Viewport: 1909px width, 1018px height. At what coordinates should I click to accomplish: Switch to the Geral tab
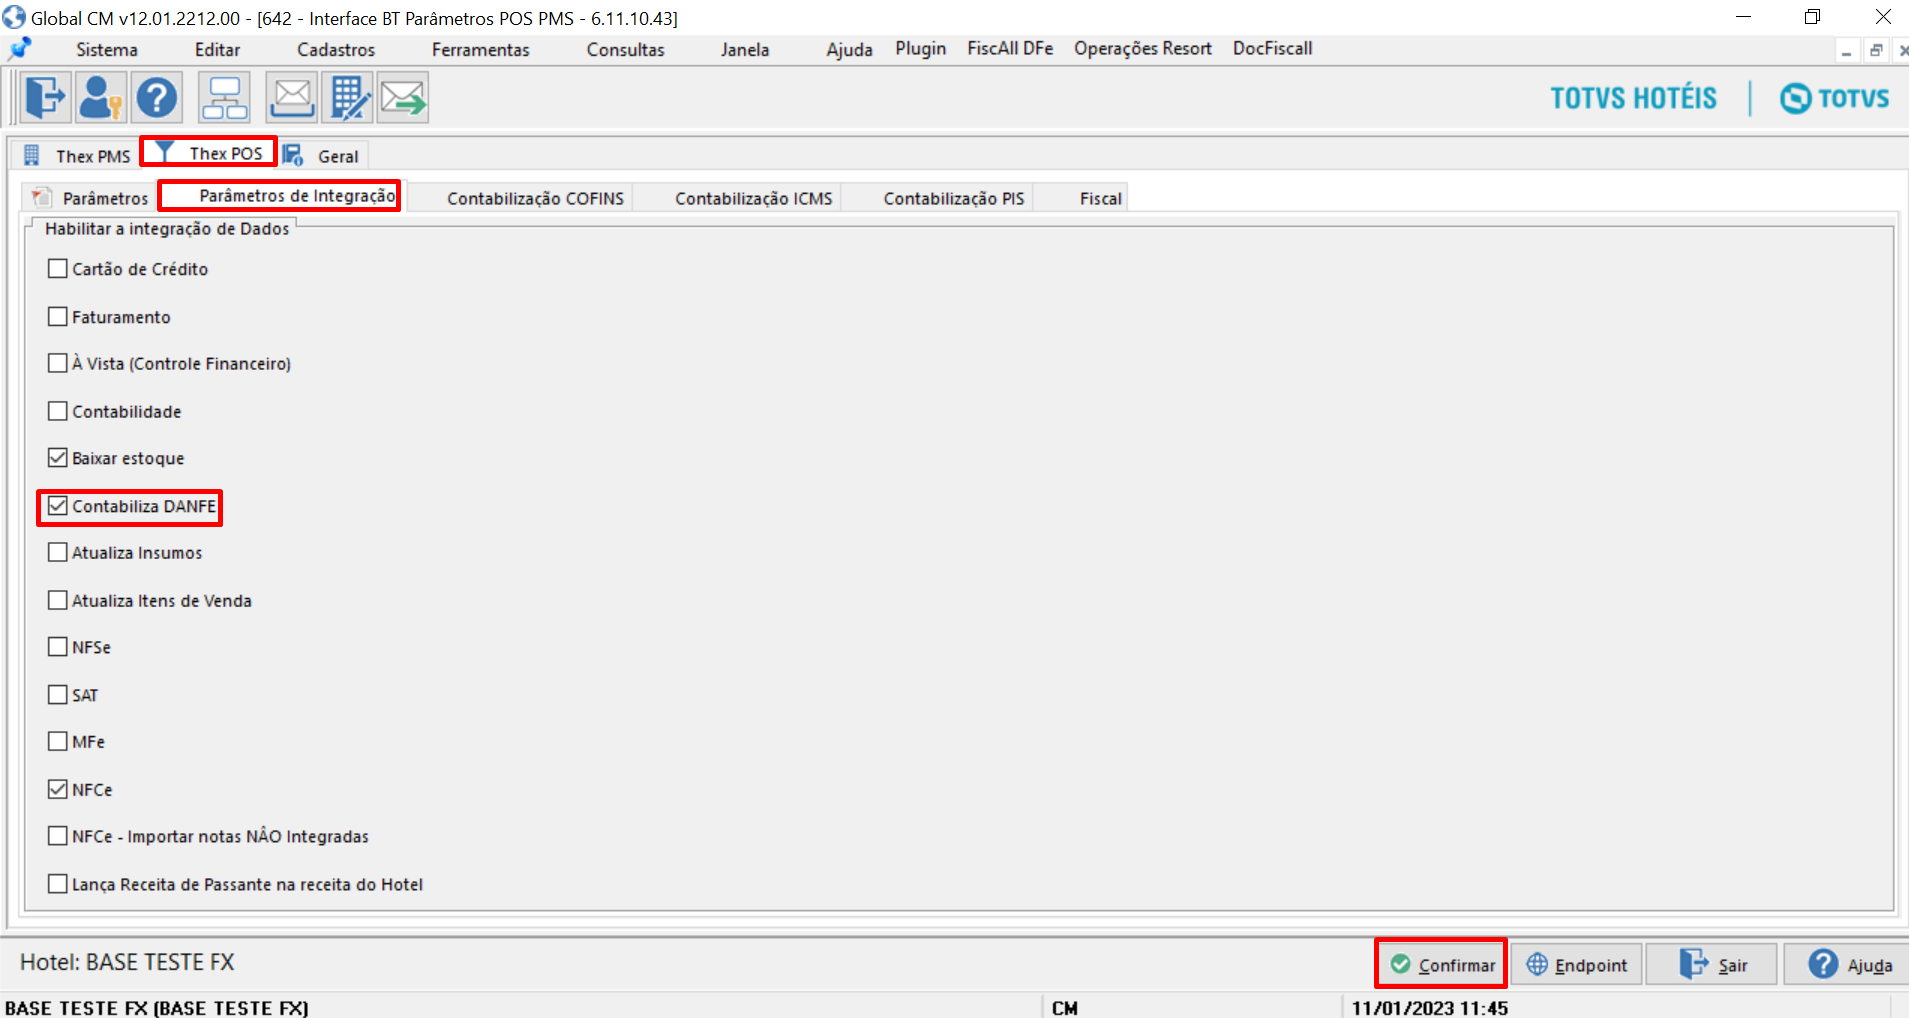[322, 156]
